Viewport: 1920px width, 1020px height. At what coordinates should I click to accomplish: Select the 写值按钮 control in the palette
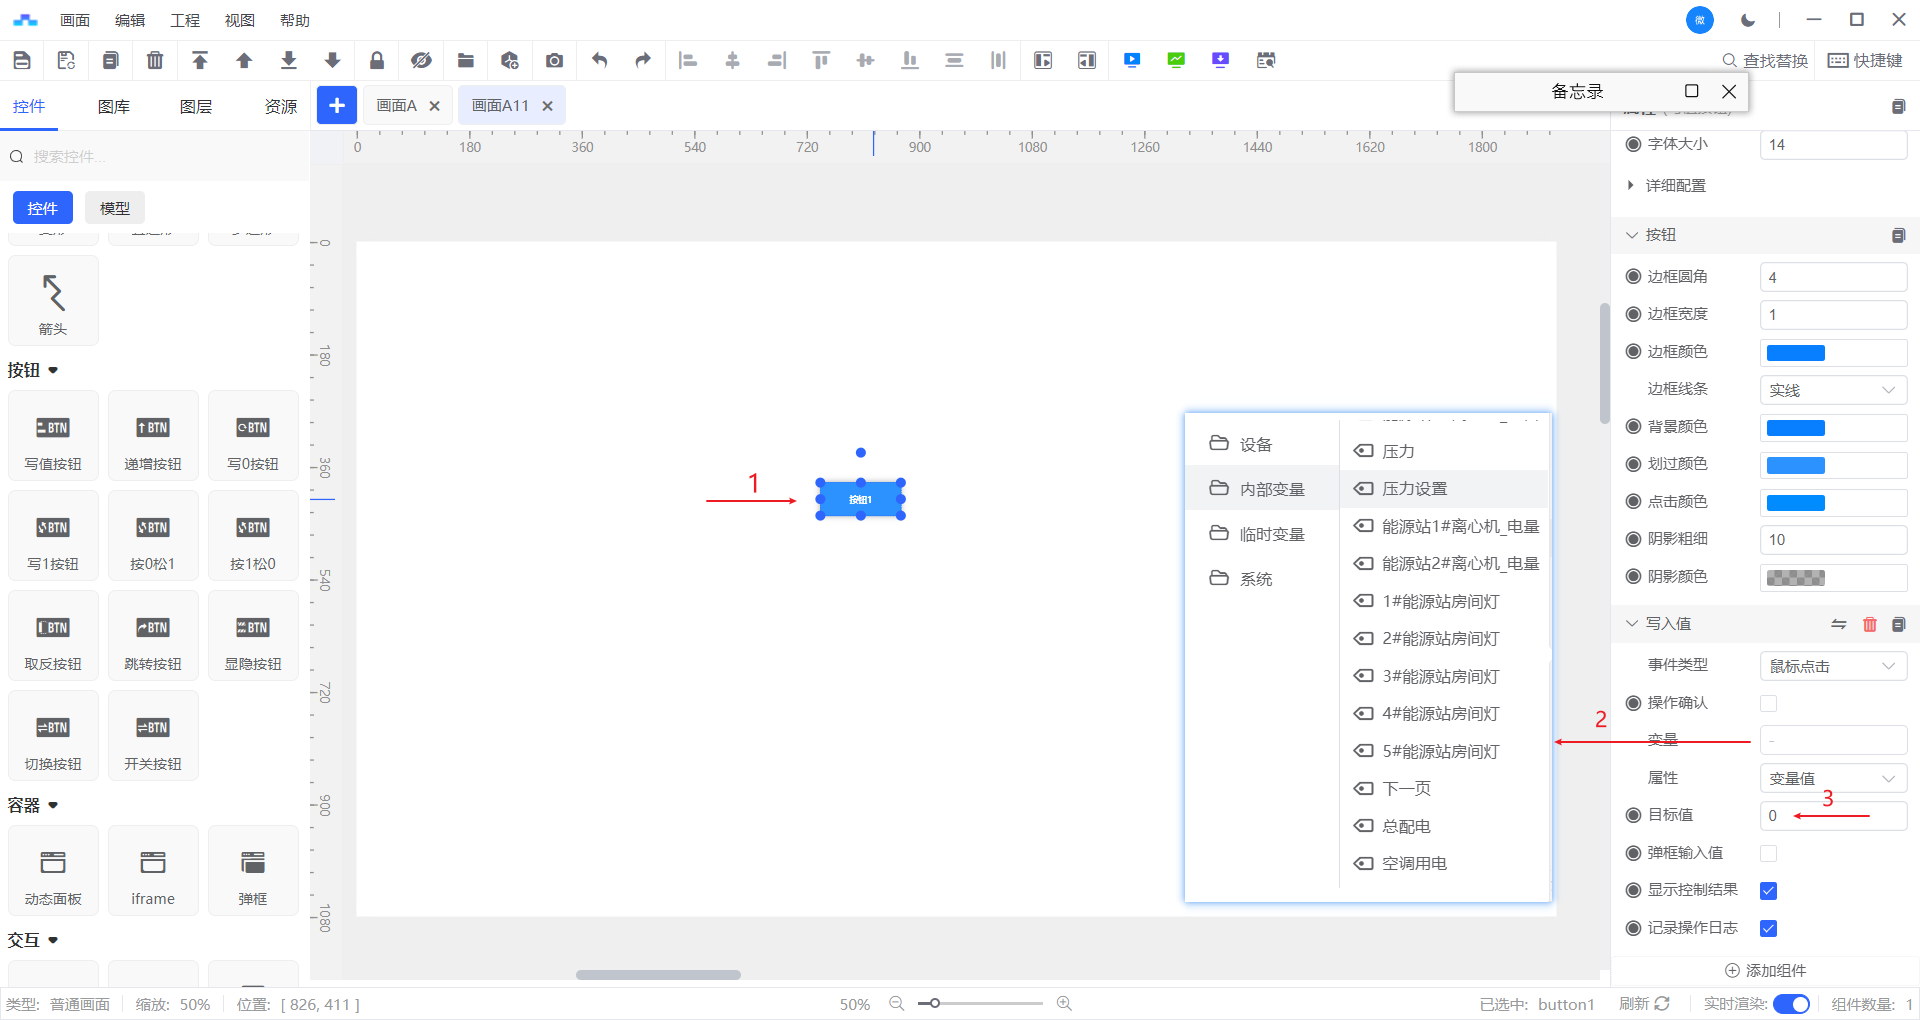[53, 436]
